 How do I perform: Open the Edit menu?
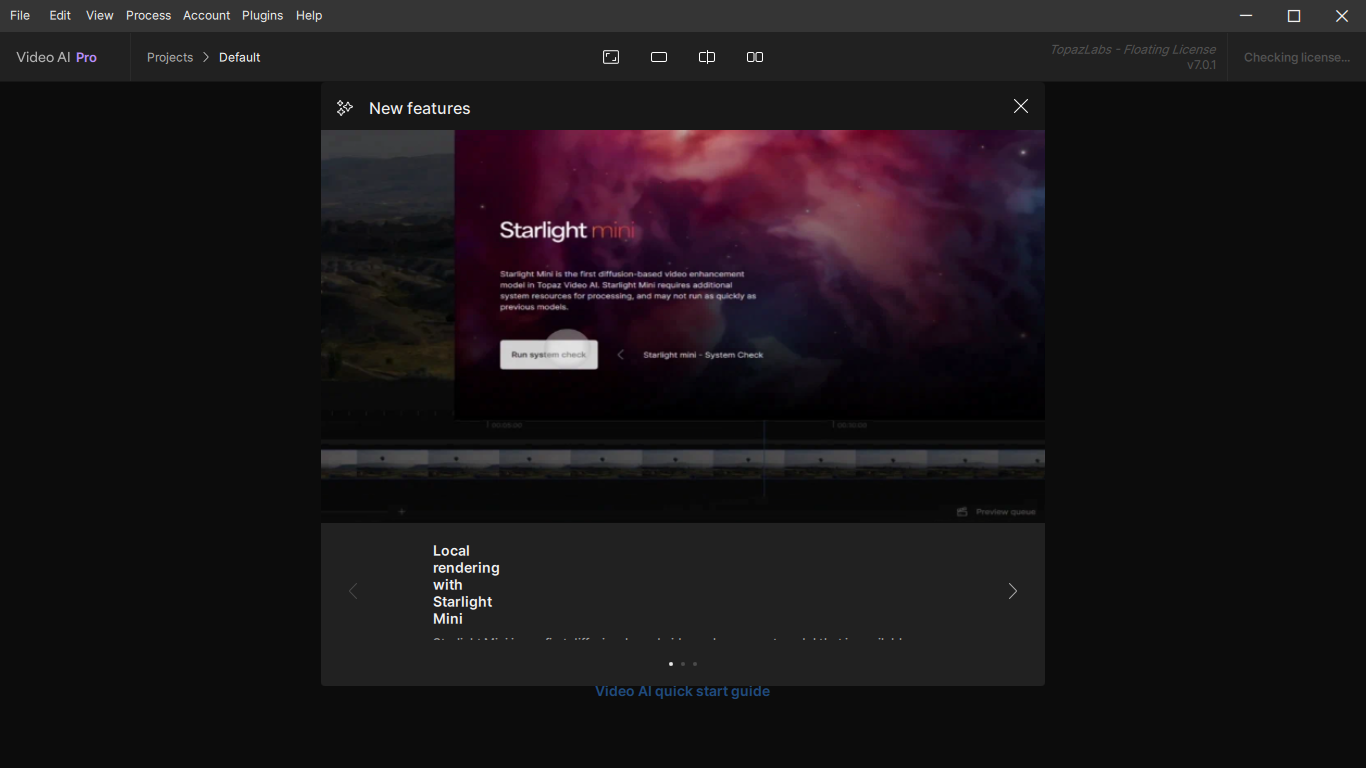[x=60, y=15]
